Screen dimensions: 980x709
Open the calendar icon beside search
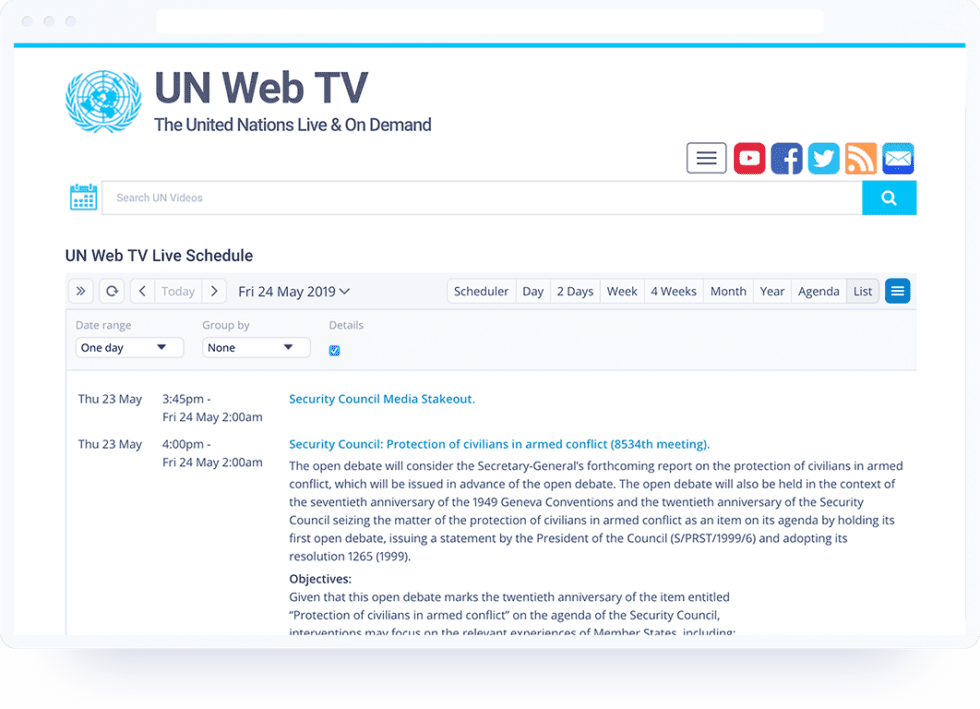pos(83,198)
